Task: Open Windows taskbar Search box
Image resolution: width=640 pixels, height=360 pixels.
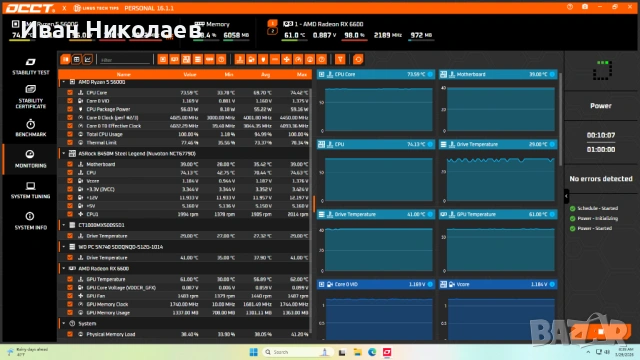Action: point(297,352)
